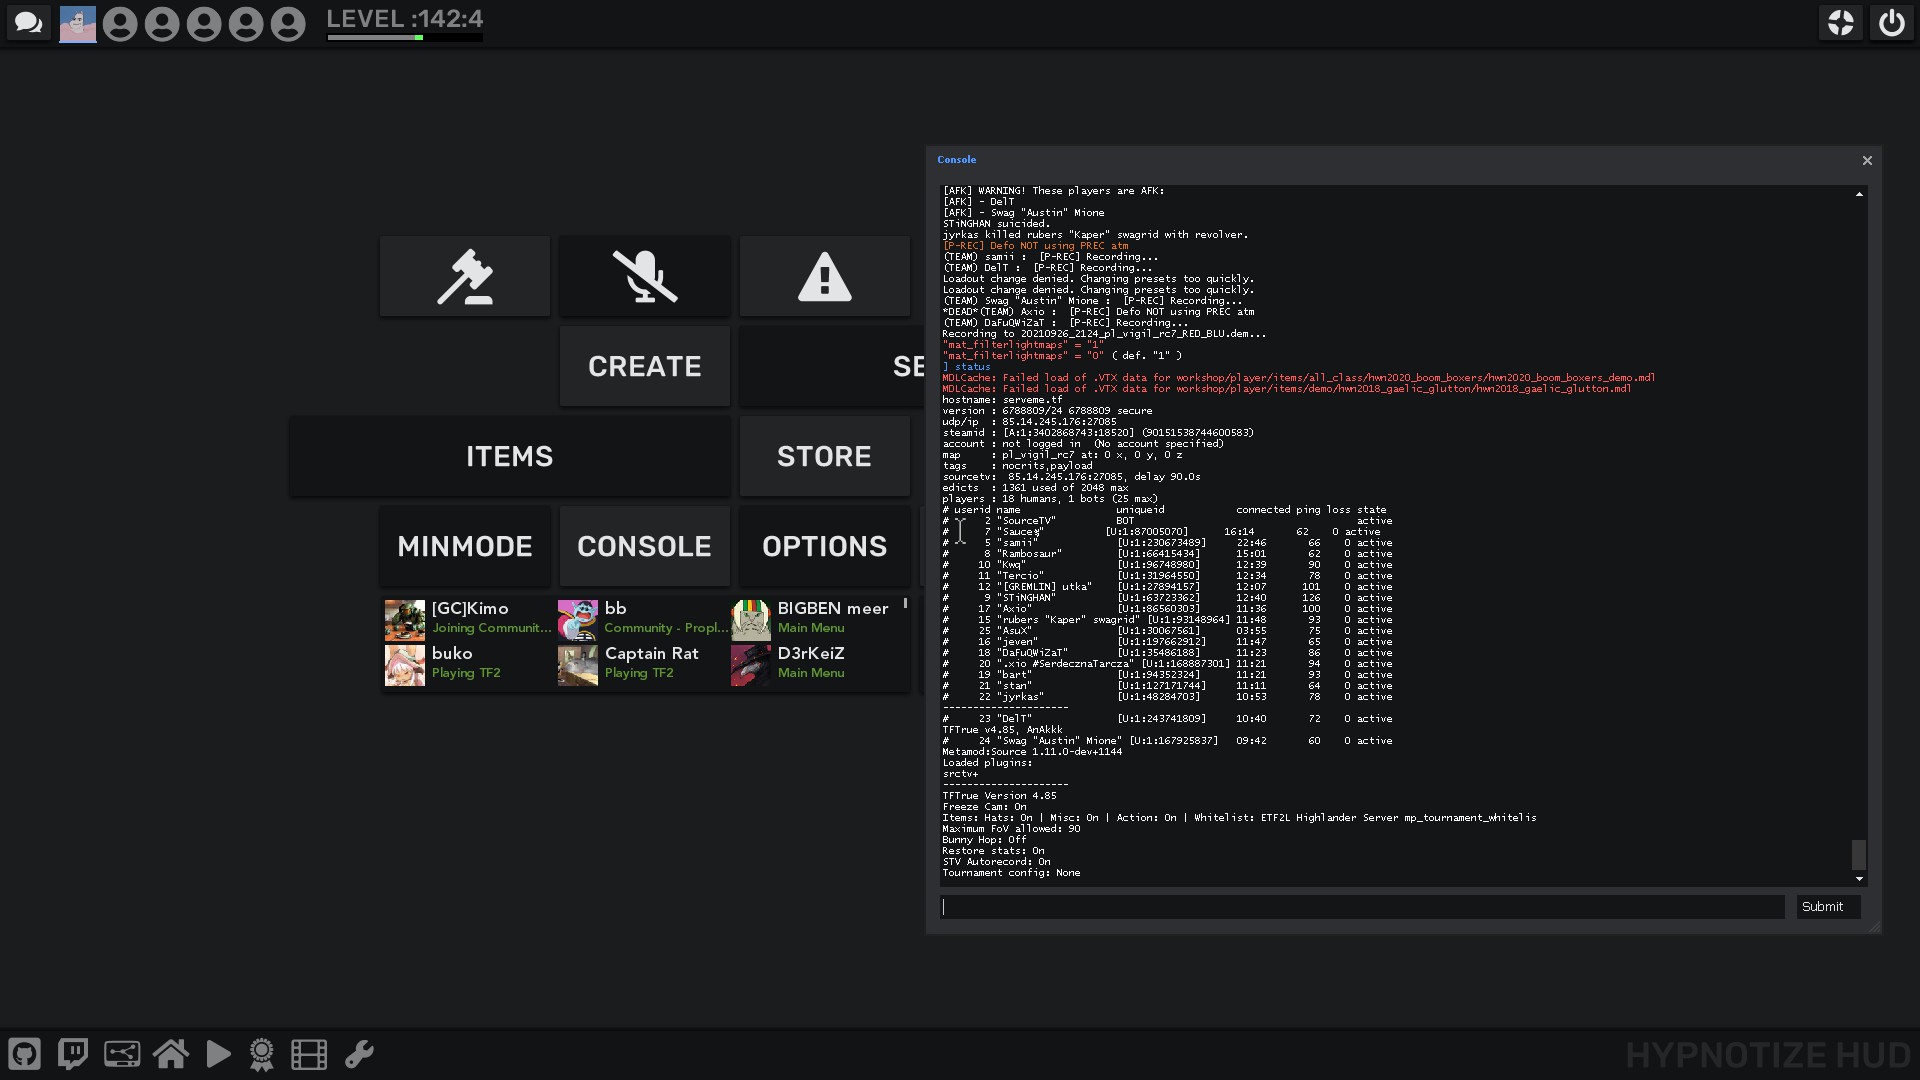Toggle the muted microphone button
Viewport: 1920px width, 1080px height.
pyautogui.click(x=645, y=277)
